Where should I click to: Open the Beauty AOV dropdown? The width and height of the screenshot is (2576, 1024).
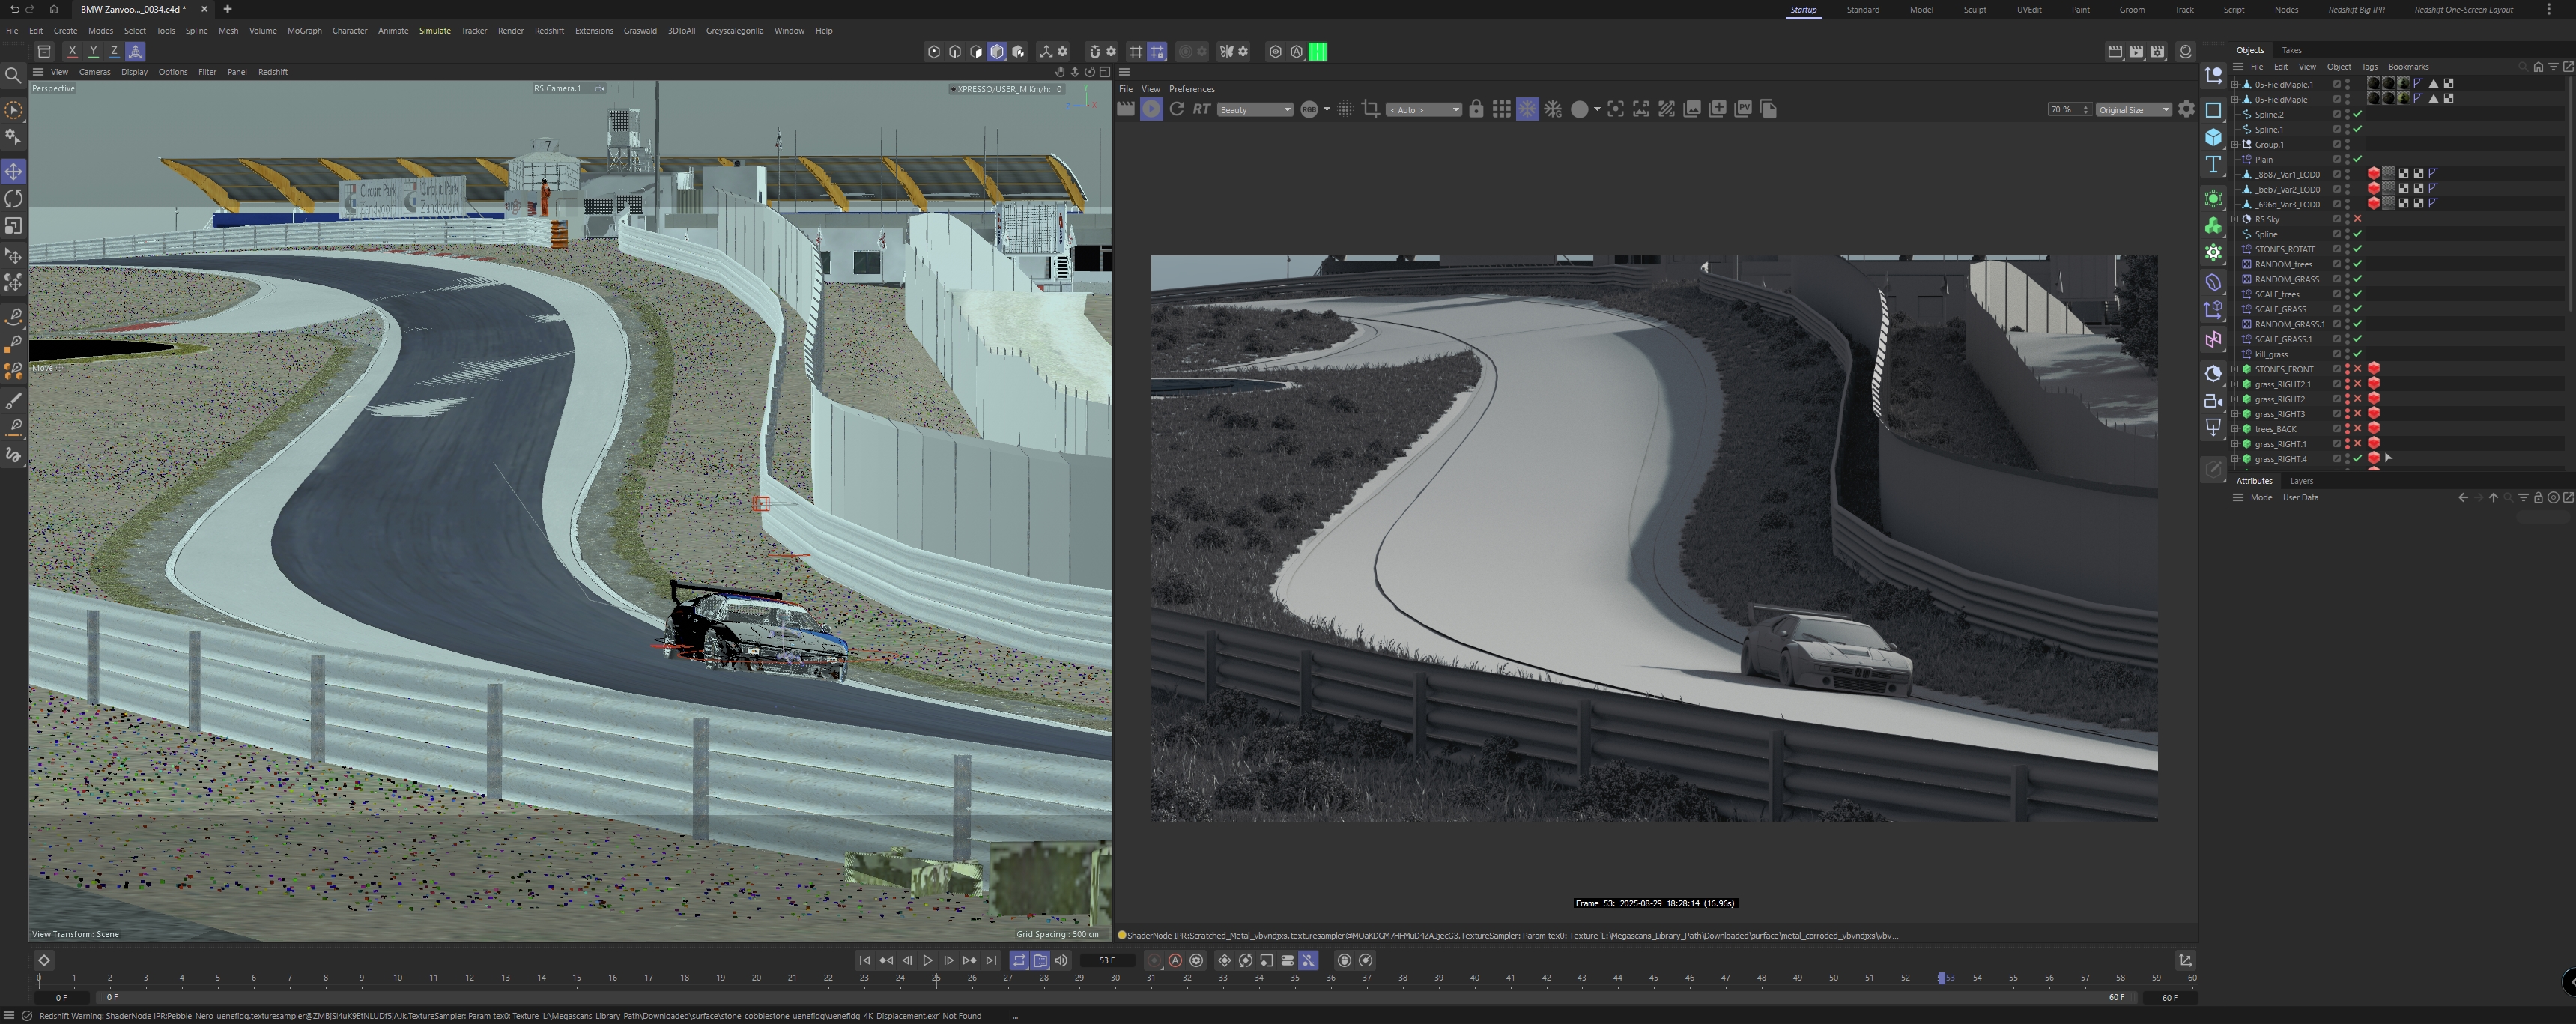pos(1255,109)
